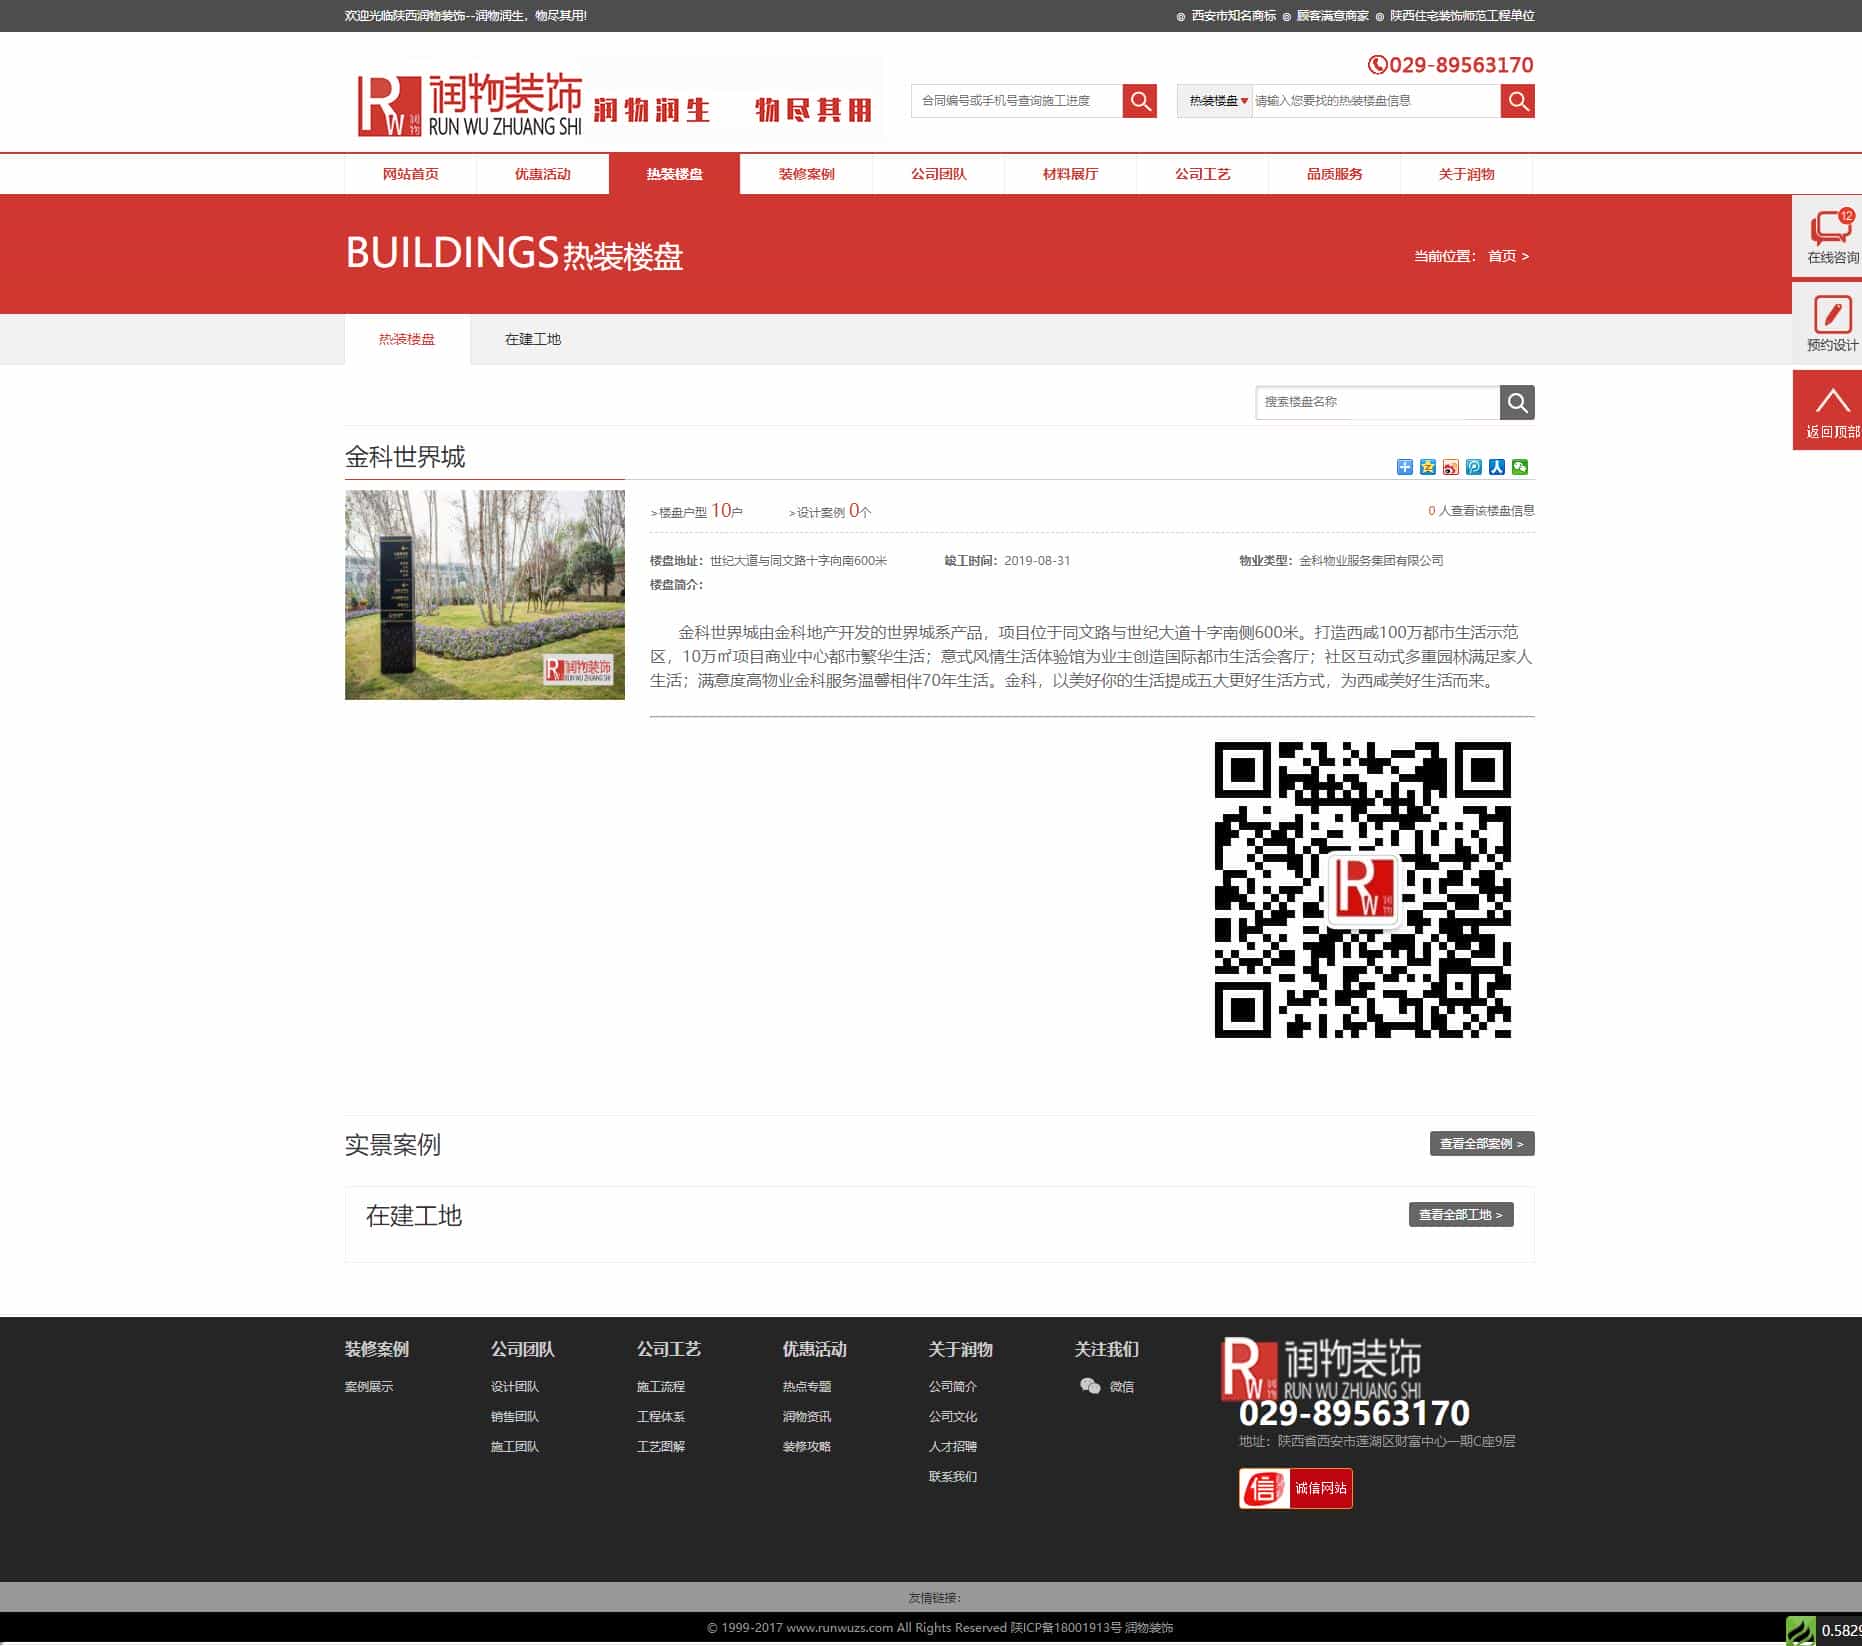This screenshot has height=1646, width=1862.
Task: Click the footer 装修案例 heading
Action: [377, 1349]
